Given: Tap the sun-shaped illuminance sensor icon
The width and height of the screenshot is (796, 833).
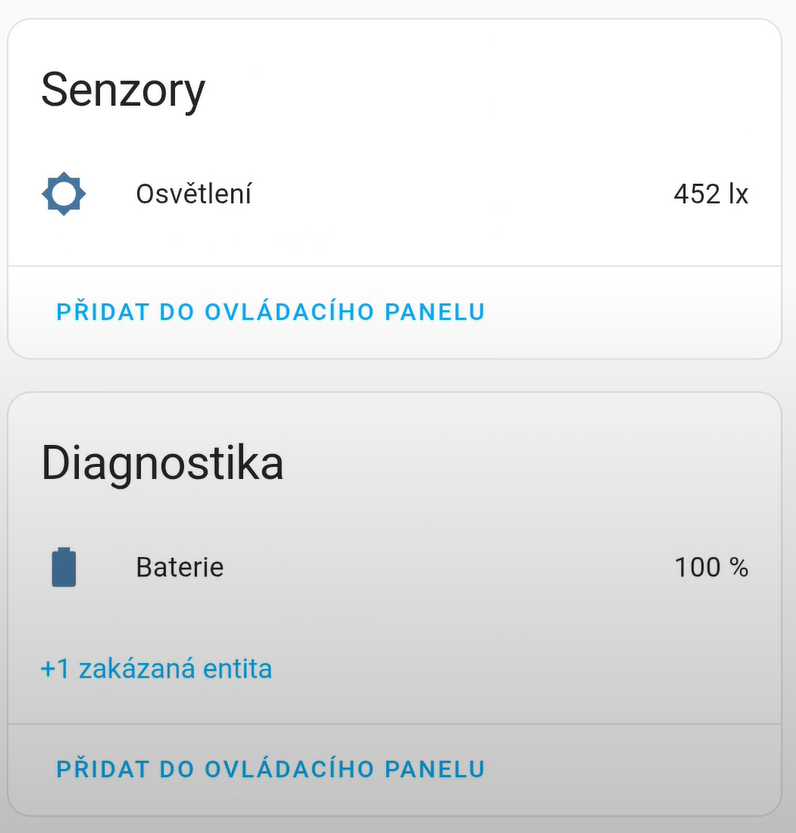Looking at the screenshot, I should (x=64, y=194).
